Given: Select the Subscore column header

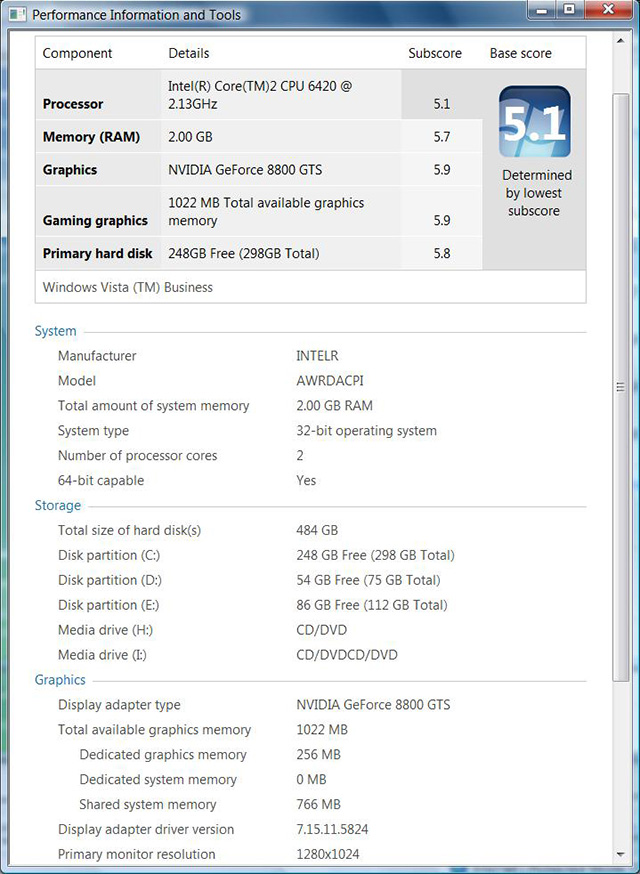Looking at the screenshot, I should [435, 53].
